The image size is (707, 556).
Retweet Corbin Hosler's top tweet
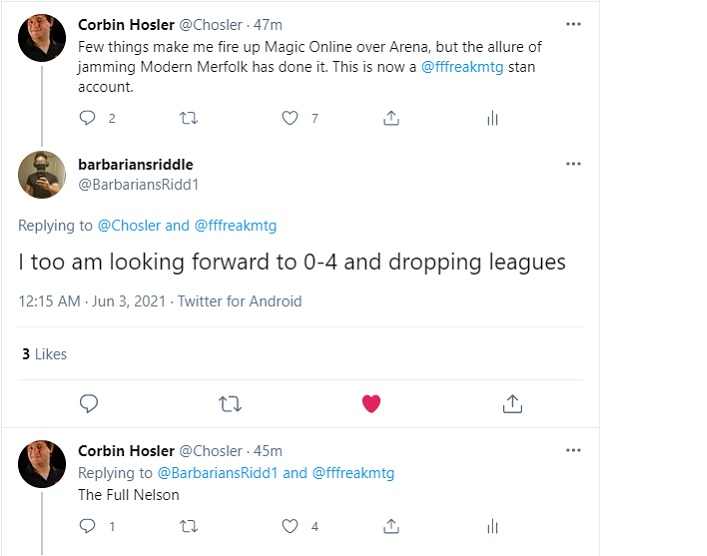(x=187, y=118)
